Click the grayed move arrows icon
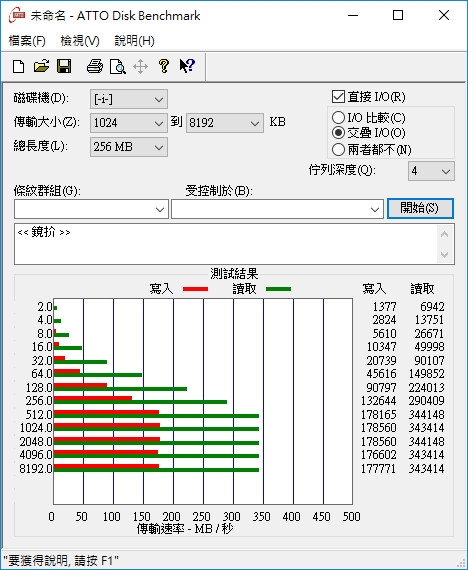 [x=140, y=67]
